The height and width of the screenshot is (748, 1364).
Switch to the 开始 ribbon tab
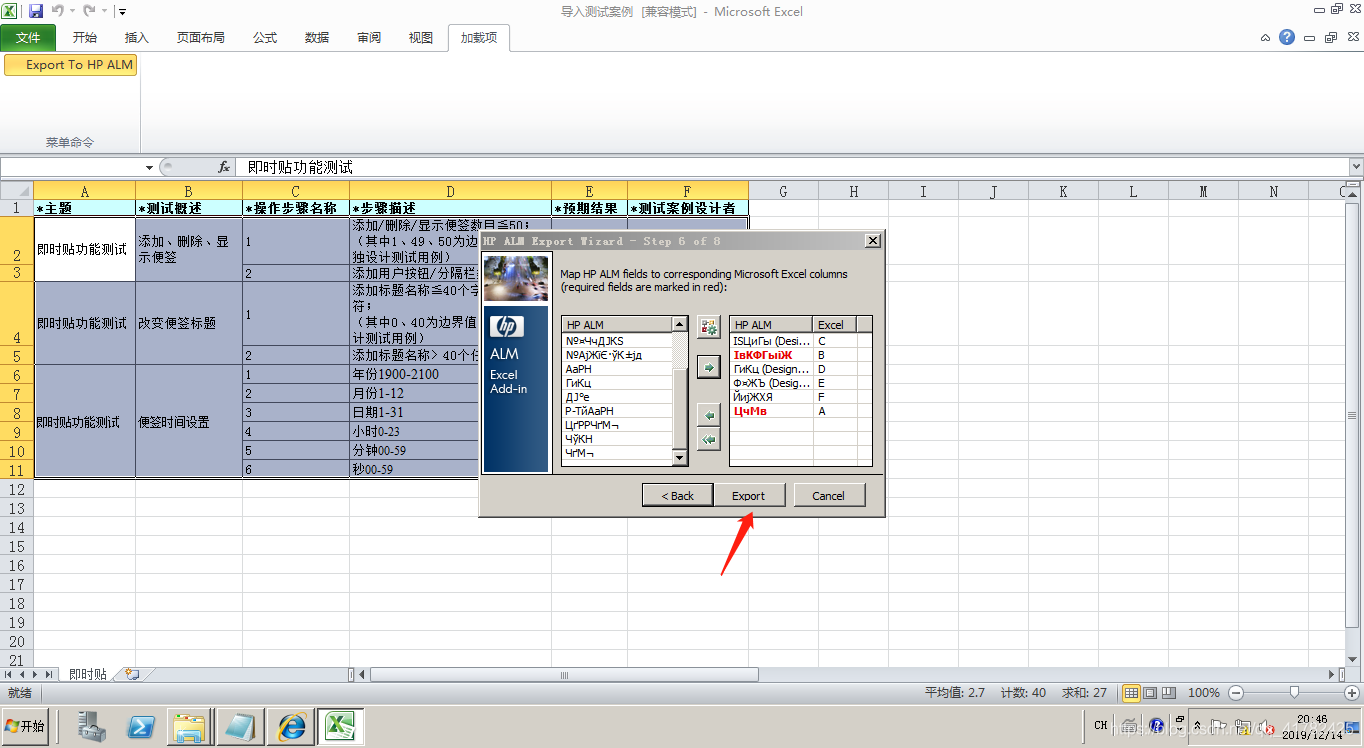point(85,38)
